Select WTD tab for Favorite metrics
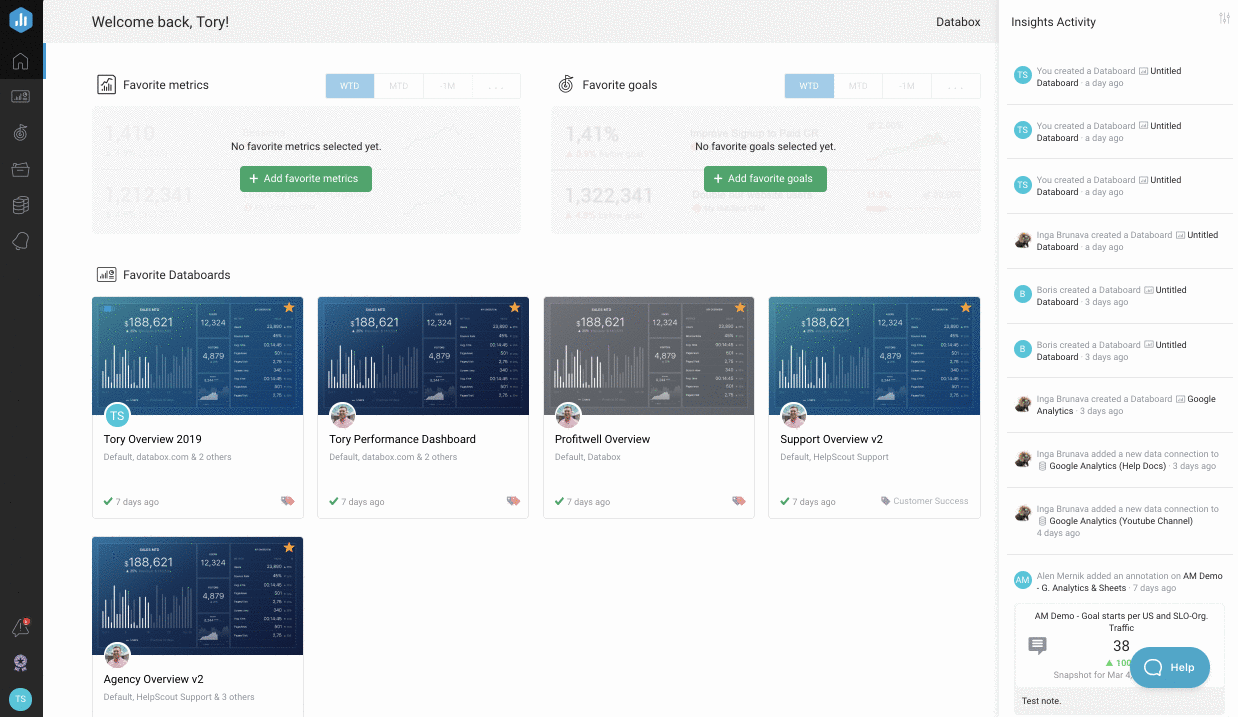Screen dimensions: 1238x717 pos(349,86)
